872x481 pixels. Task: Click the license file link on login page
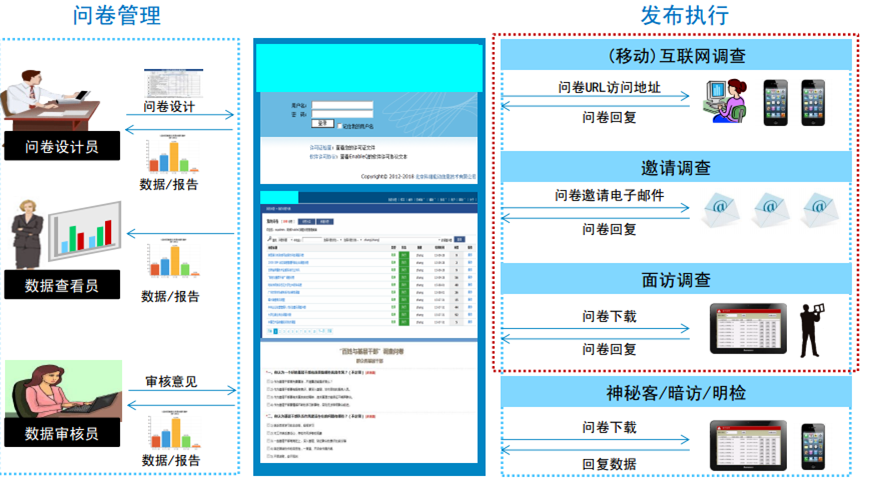point(320,148)
